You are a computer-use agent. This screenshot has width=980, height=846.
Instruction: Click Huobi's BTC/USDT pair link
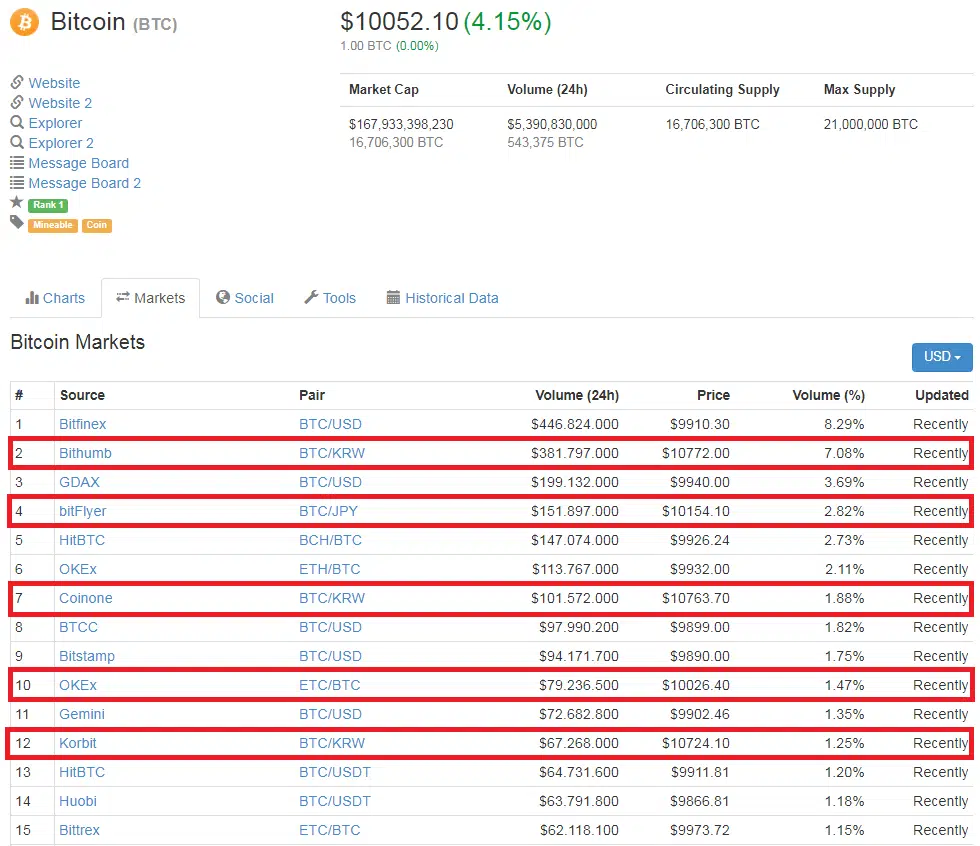click(334, 801)
